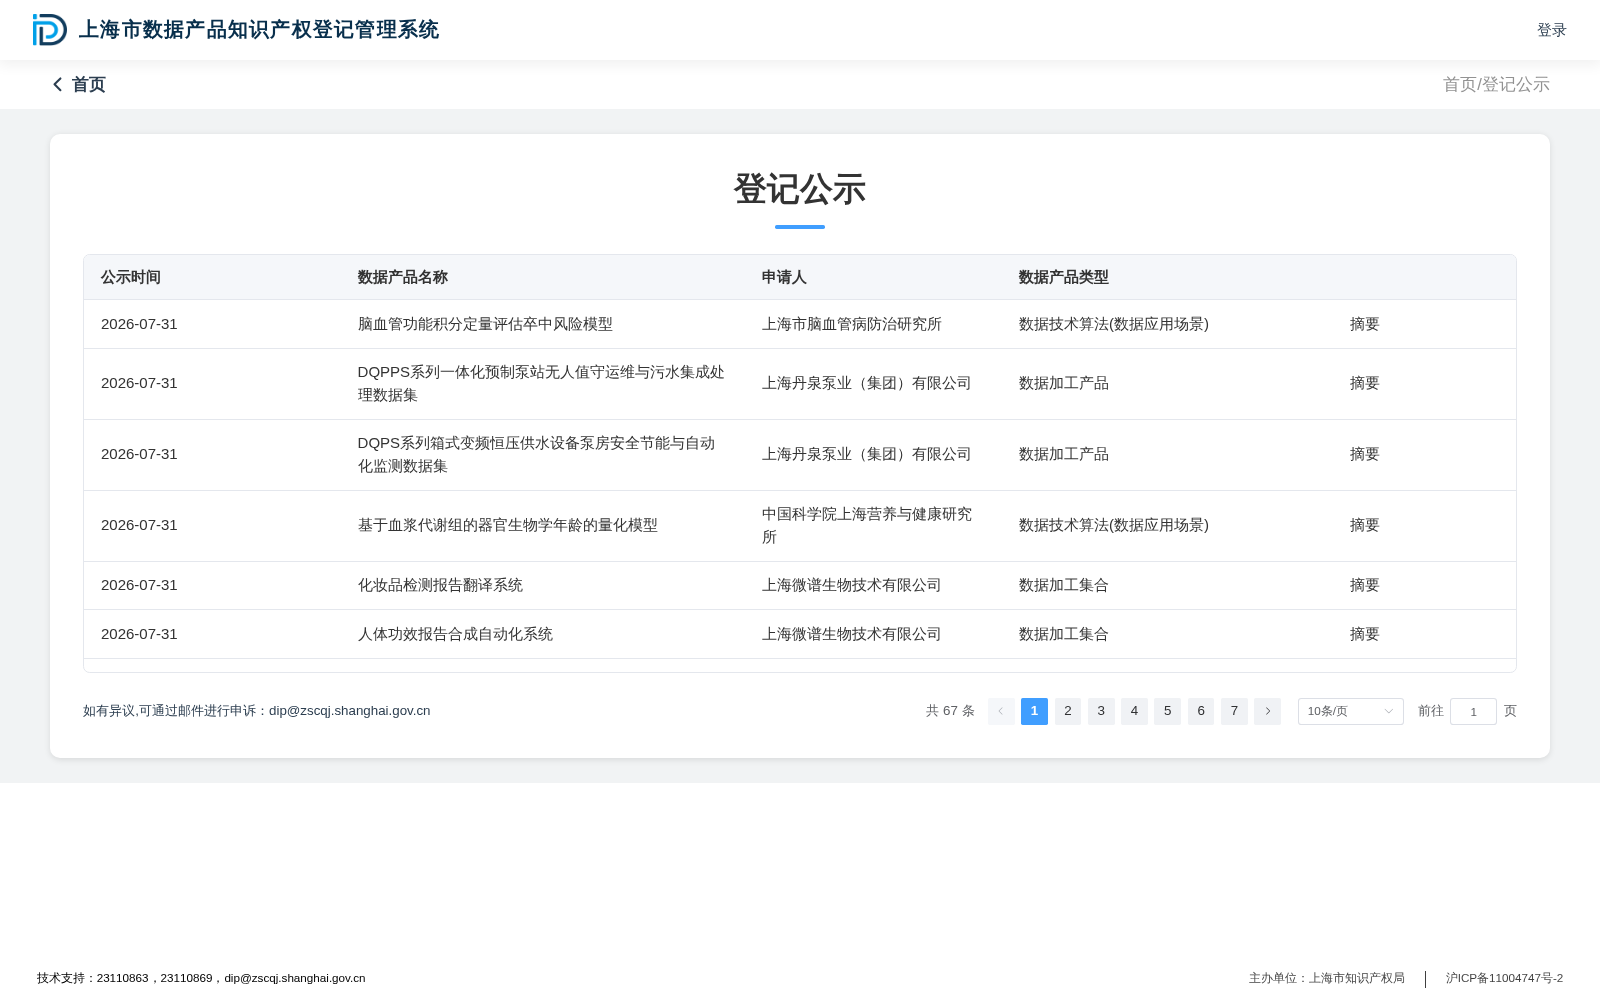The height and width of the screenshot is (1000, 1600).
Task: Open 摘要 for 人体功效报告合成自动化系统
Action: [x=1365, y=634]
